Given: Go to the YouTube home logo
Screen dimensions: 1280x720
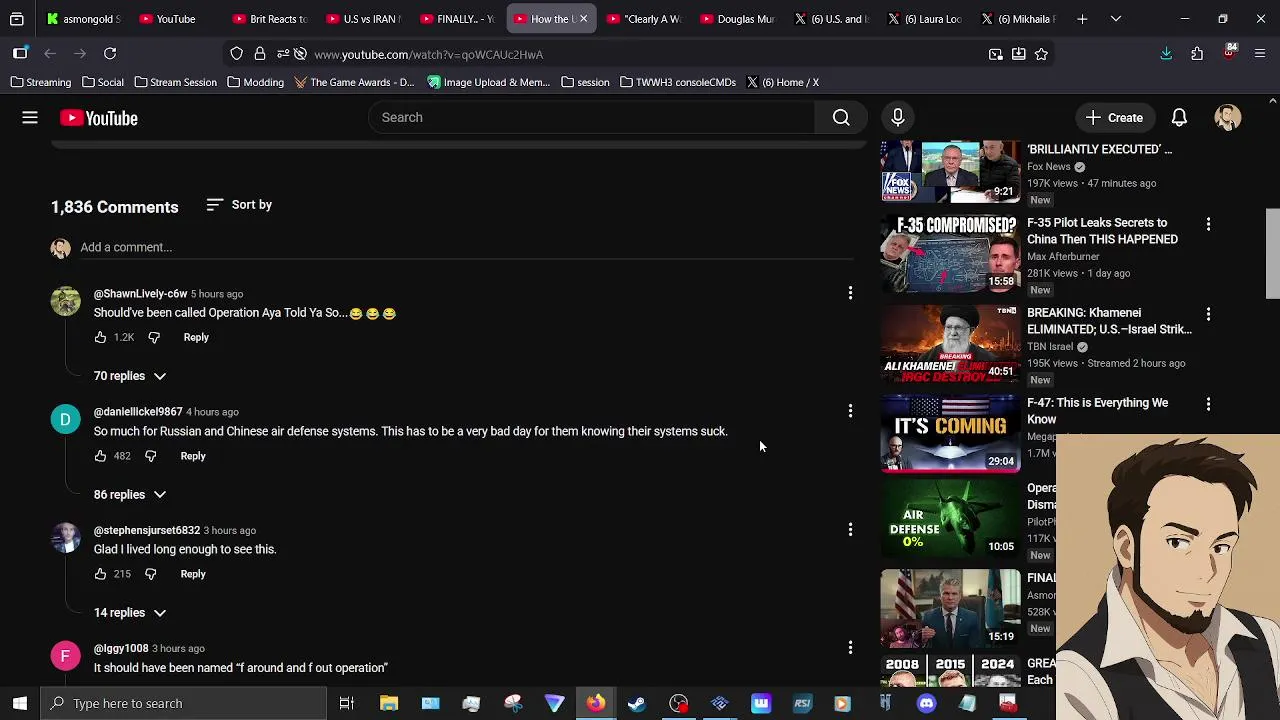Looking at the screenshot, I should pos(99,118).
